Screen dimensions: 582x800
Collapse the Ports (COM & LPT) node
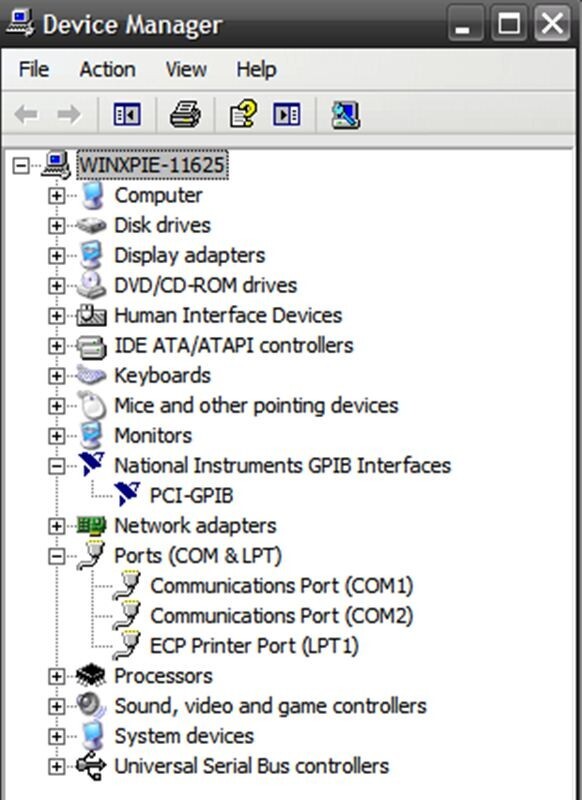tap(56, 556)
